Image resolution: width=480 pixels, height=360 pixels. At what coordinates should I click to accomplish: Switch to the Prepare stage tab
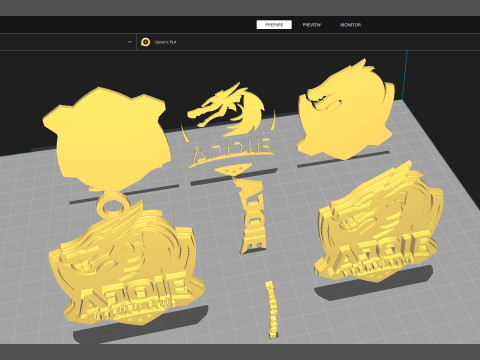274,25
